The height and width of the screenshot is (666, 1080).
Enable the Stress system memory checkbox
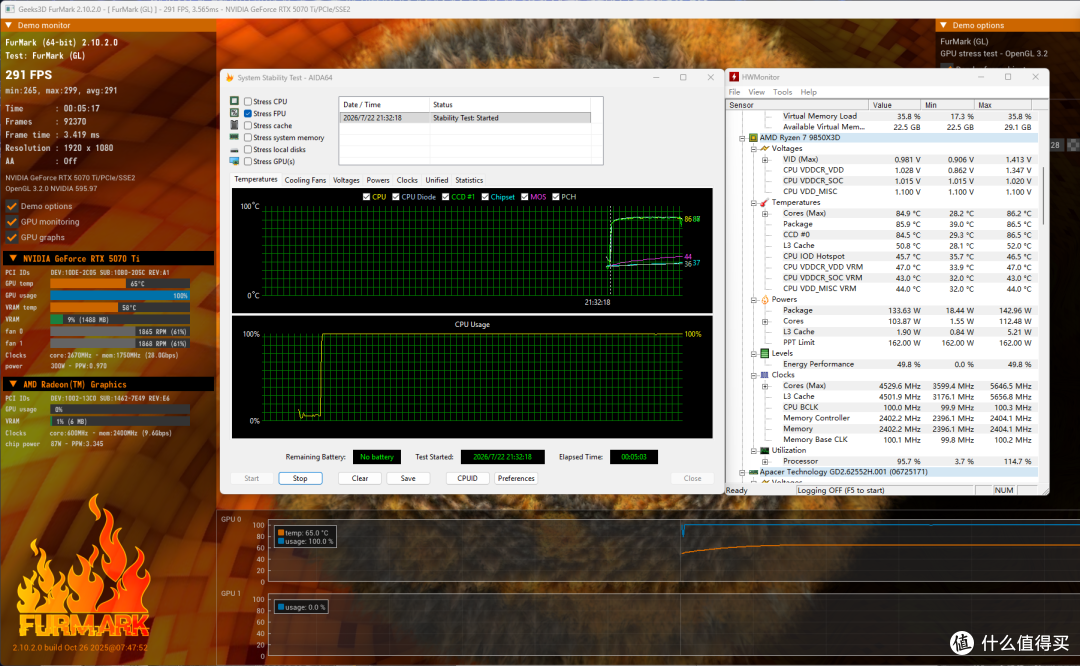coord(248,137)
